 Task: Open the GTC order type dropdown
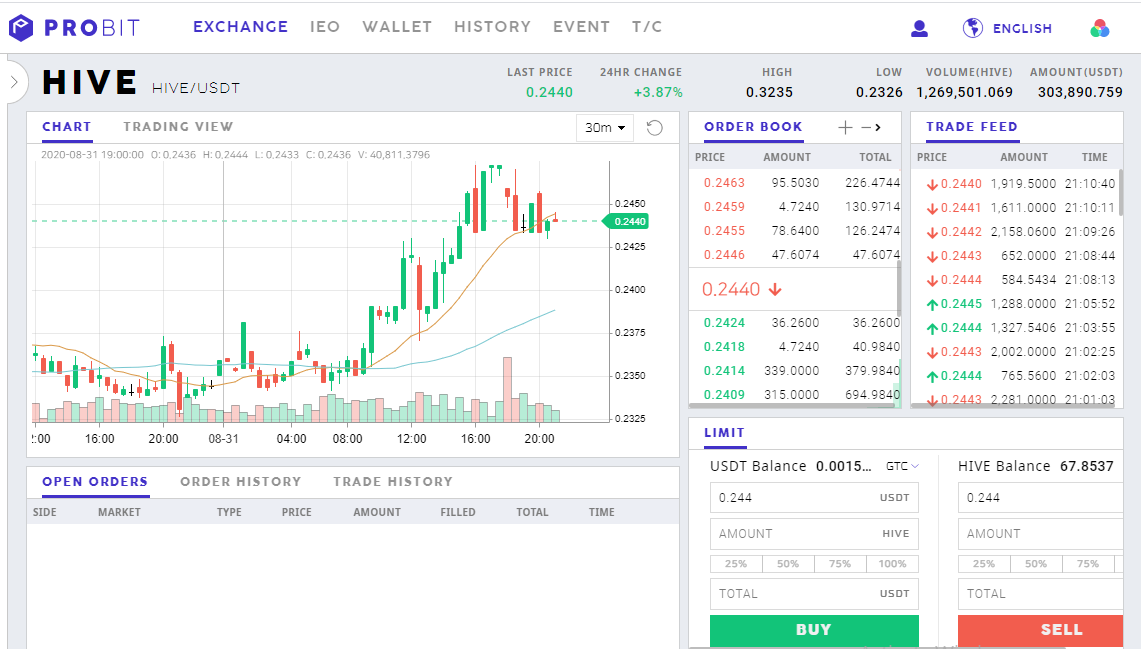point(902,466)
